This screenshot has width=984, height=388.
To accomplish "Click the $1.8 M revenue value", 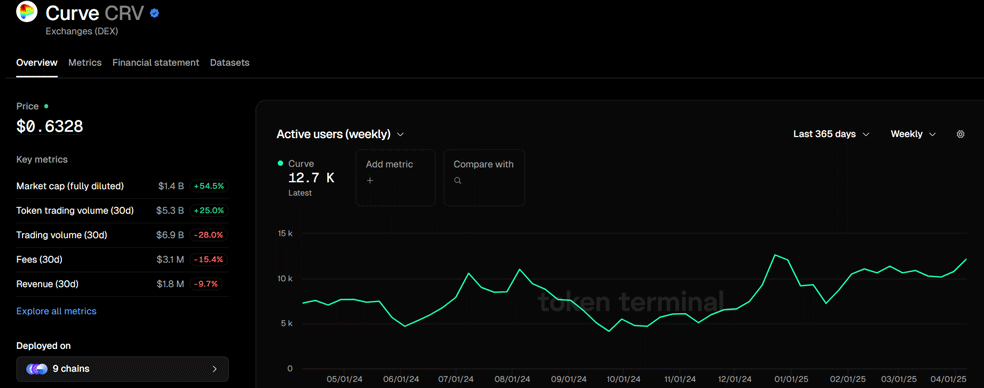I will click(x=171, y=284).
